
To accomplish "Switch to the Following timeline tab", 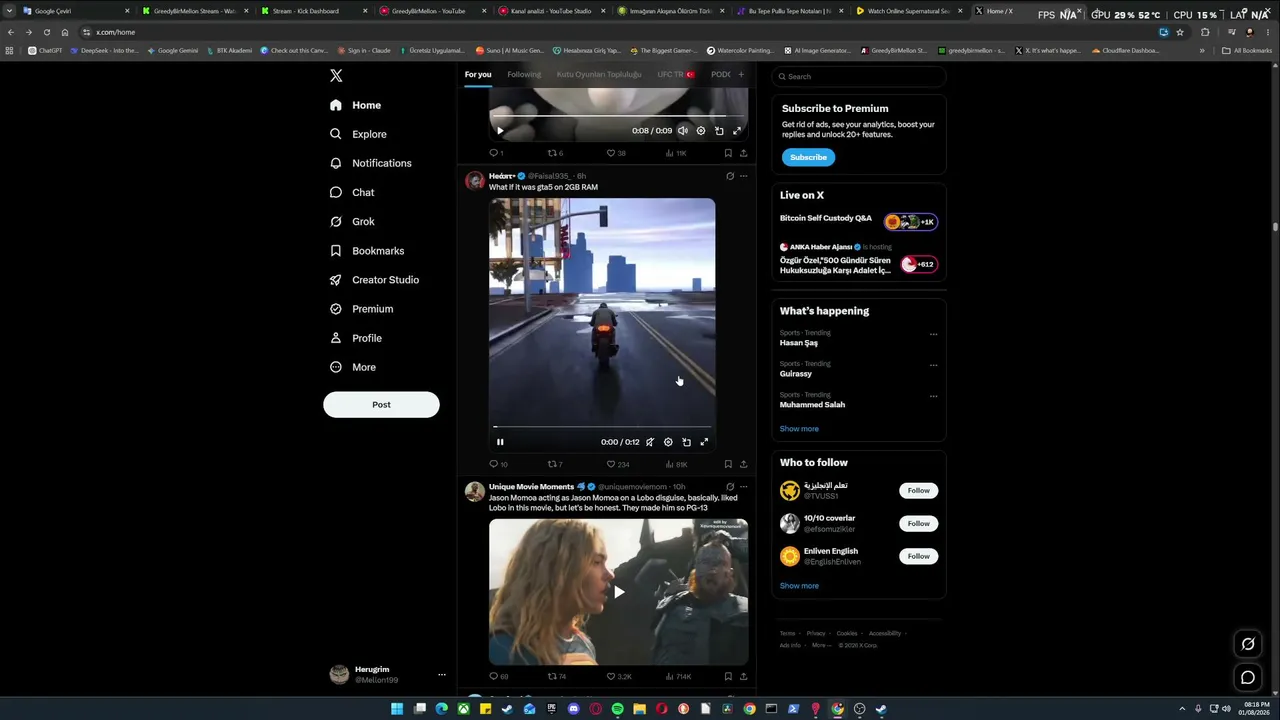I will click(524, 74).
